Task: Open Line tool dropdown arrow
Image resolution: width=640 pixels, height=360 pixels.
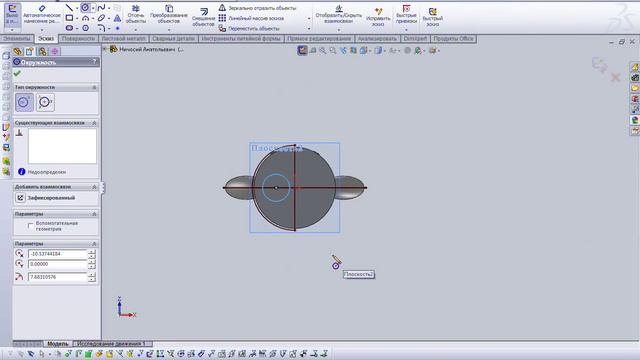Action: pos(77,8)
